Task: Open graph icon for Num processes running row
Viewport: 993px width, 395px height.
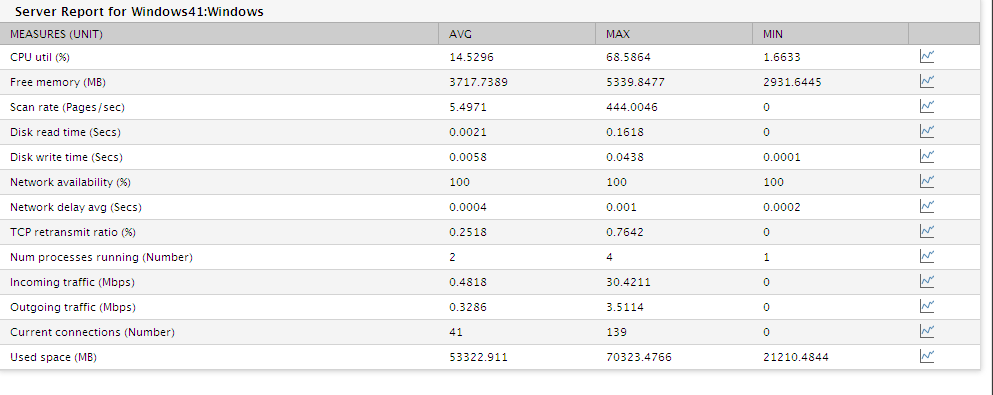Action: [927, 257]
